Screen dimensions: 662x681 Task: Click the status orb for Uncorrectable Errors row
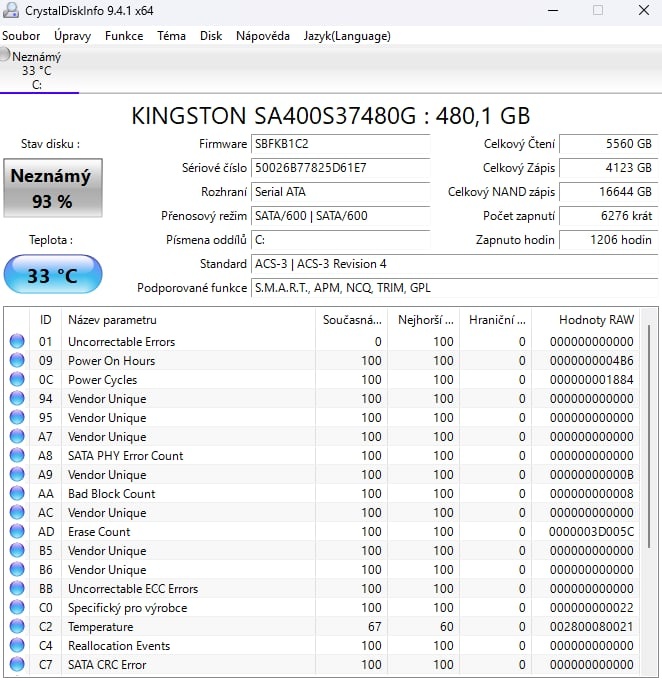click(x=17, y=341)
